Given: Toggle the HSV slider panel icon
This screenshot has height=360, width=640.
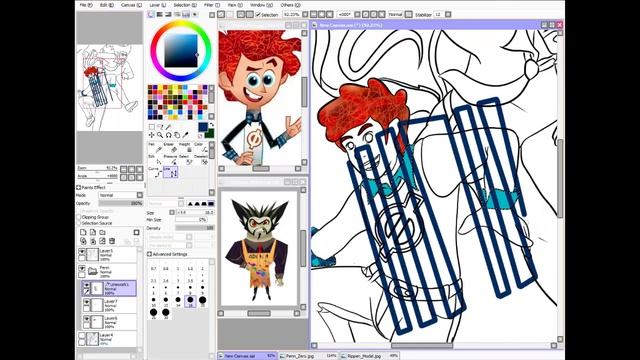Looking at the screenshot, I should click(x=168, y=14).
